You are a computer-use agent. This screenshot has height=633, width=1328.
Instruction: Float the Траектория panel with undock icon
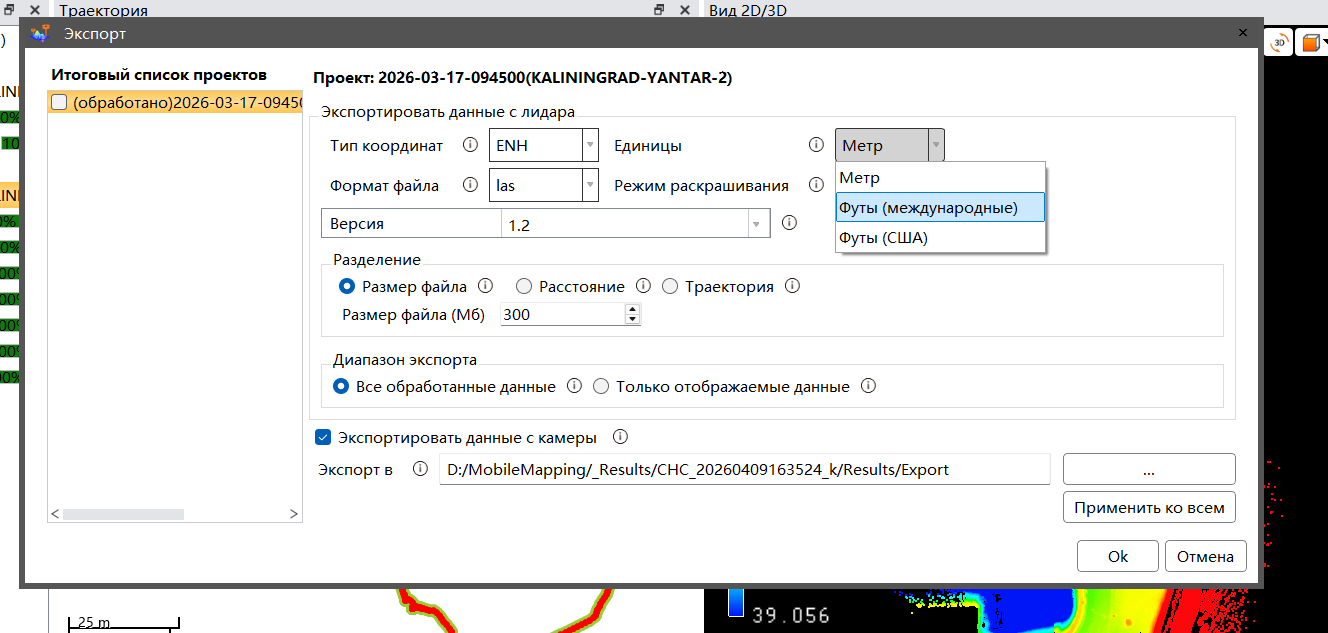659,10
